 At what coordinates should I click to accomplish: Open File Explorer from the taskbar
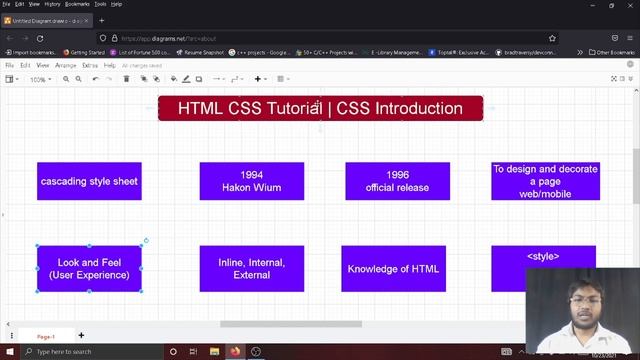pyautogui.click(x=214, y=351)
